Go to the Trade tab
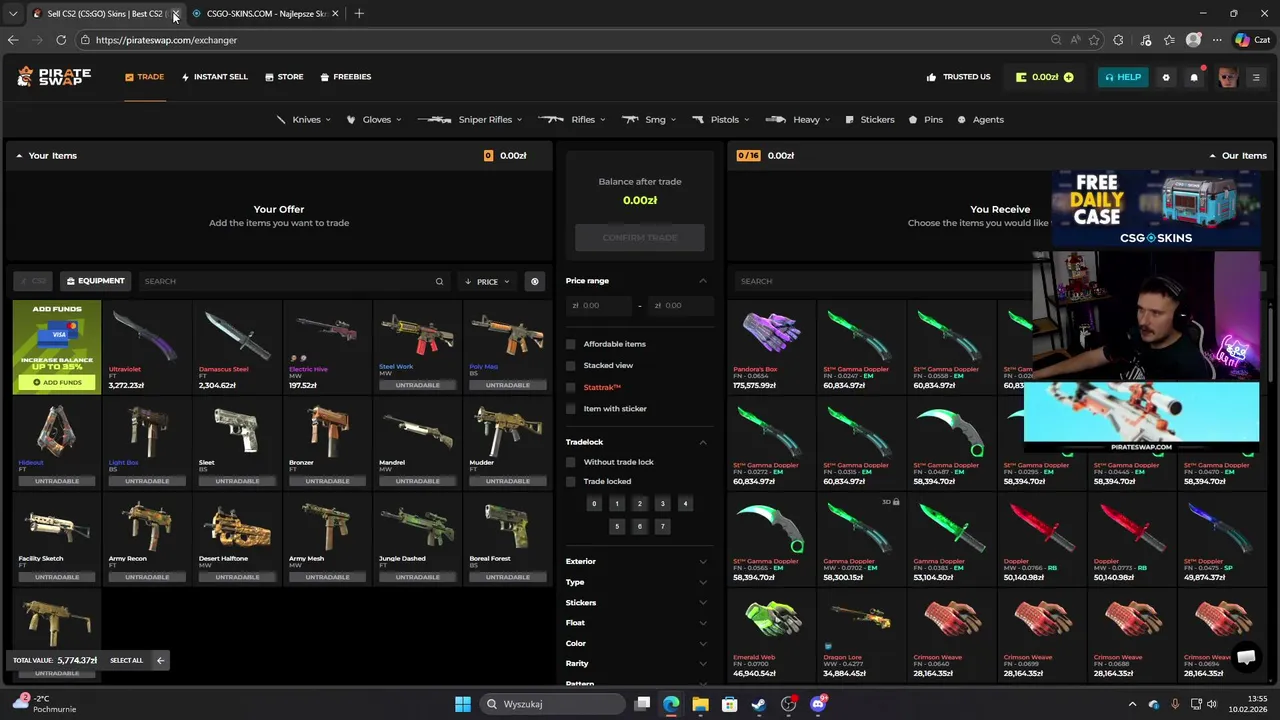Image resolution: width=1280 pixels, height=720 pixels. 144,77
